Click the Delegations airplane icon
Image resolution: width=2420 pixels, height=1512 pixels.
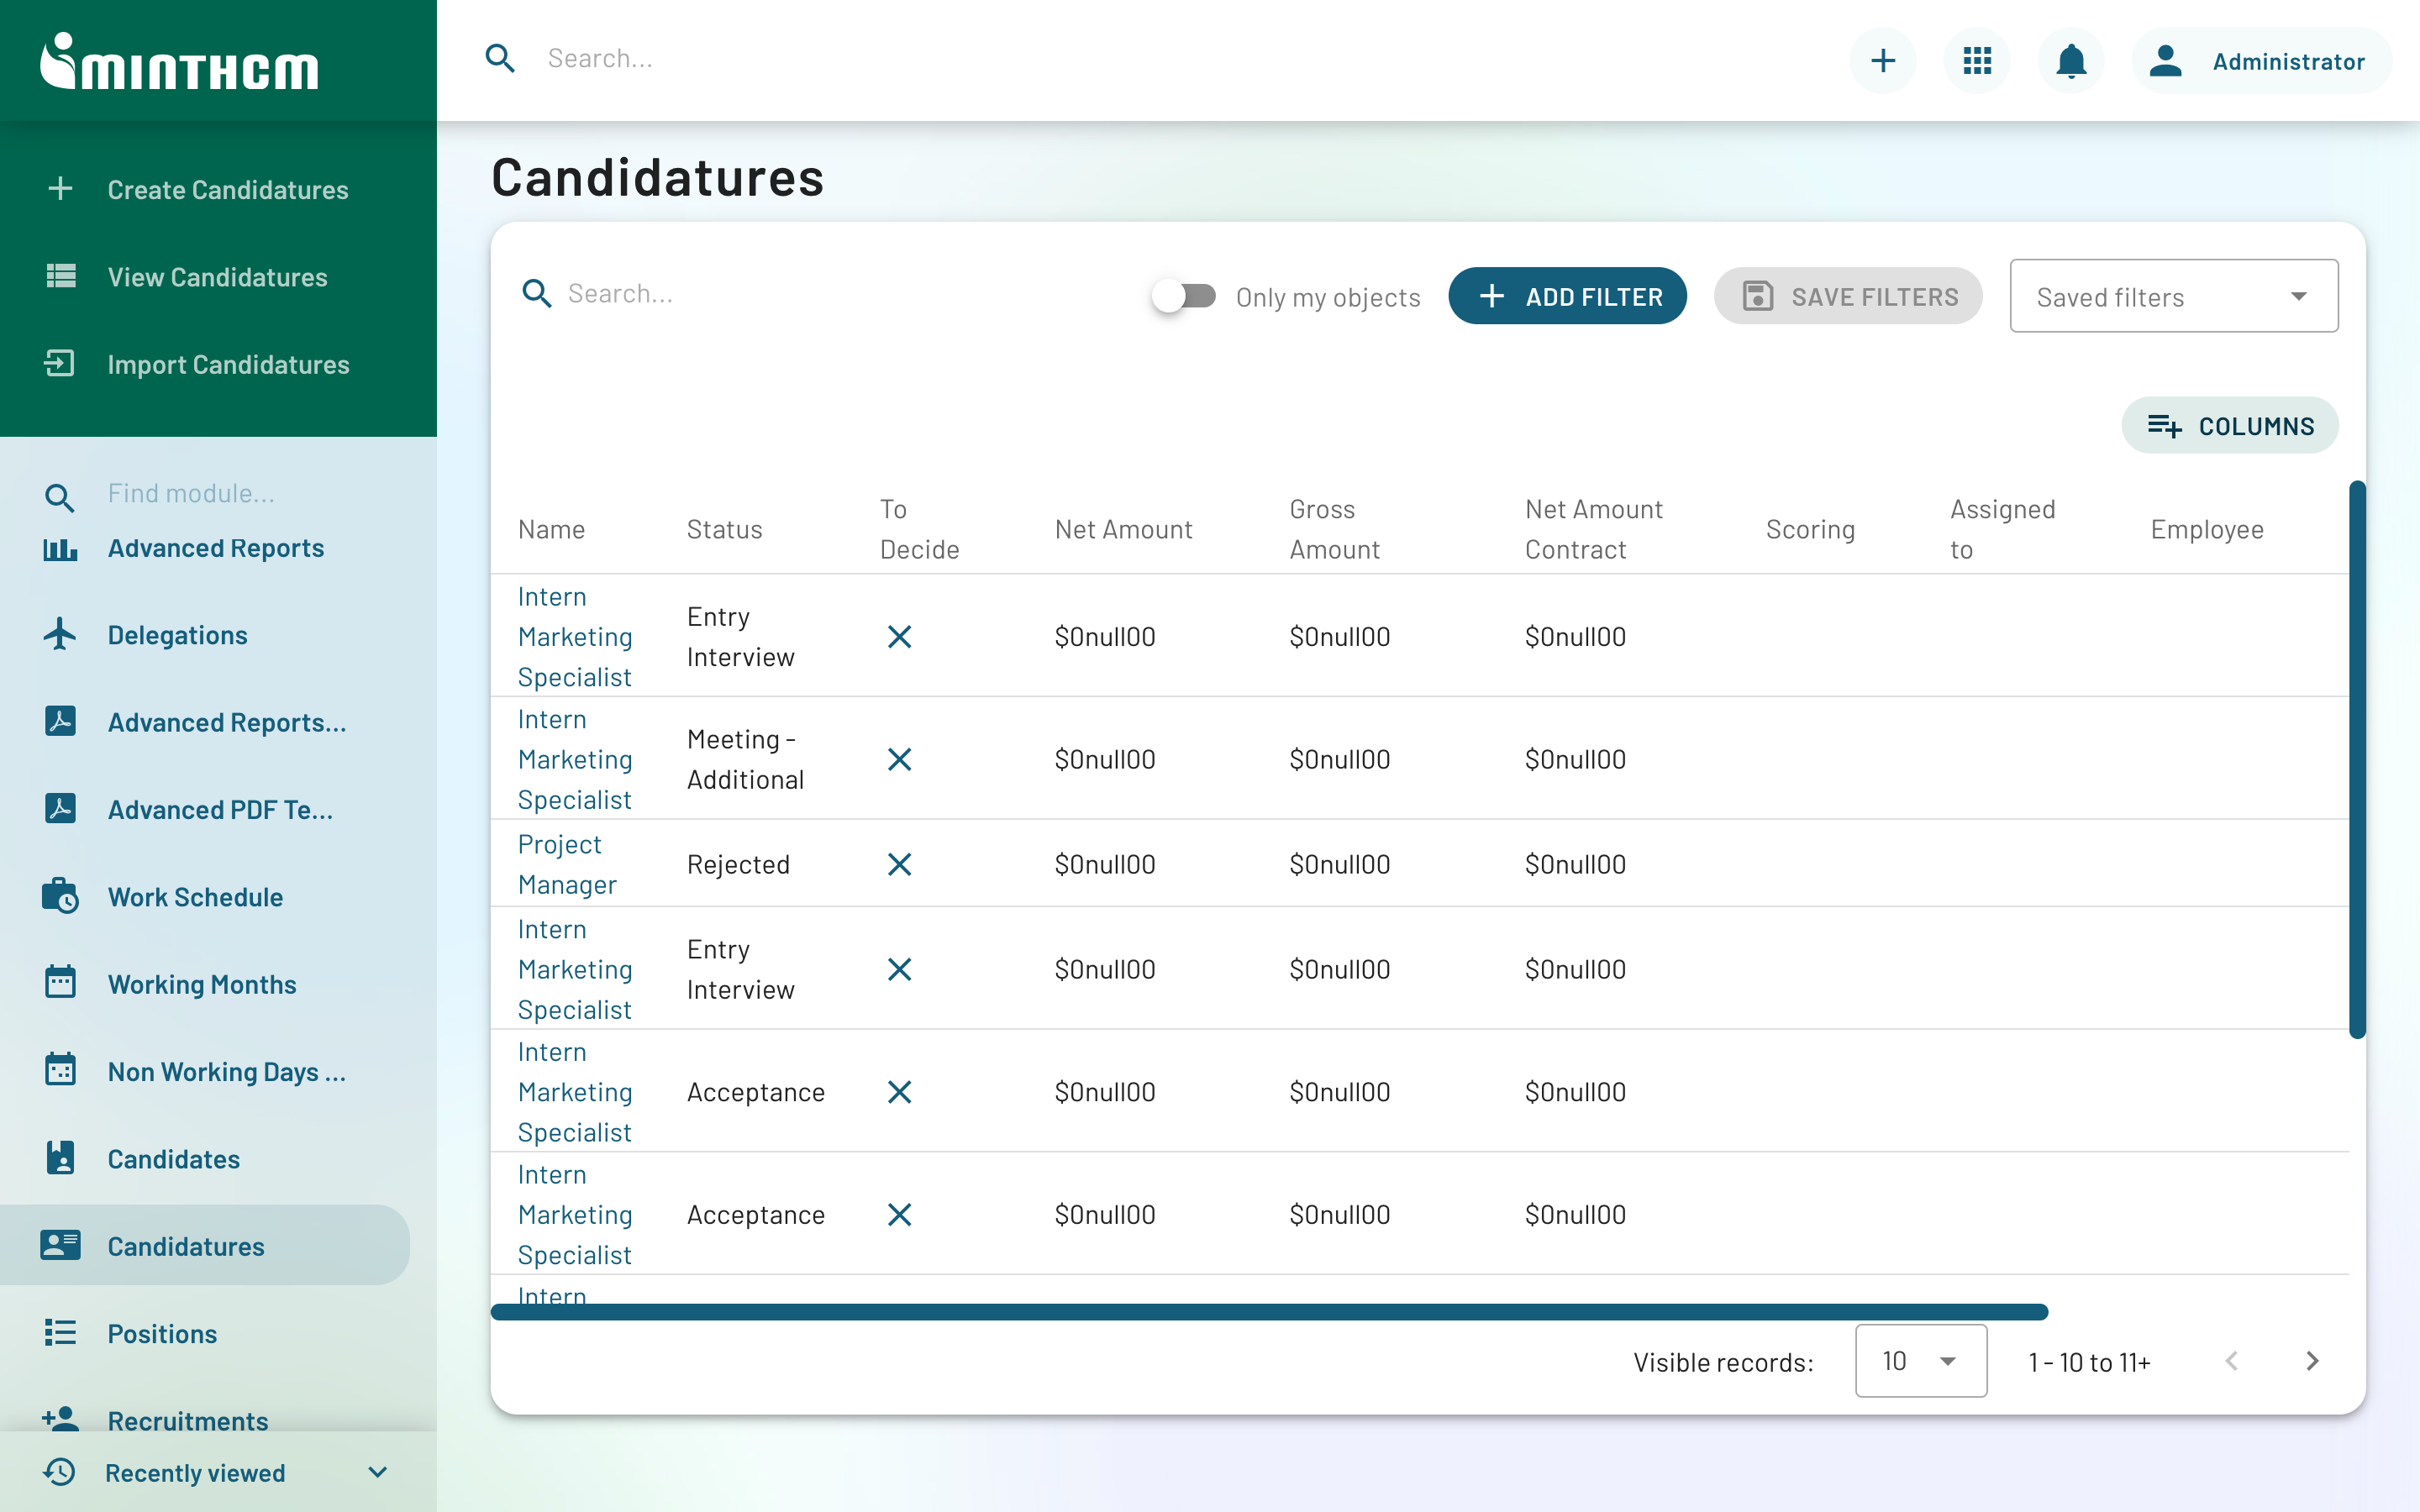click(60, 635)
